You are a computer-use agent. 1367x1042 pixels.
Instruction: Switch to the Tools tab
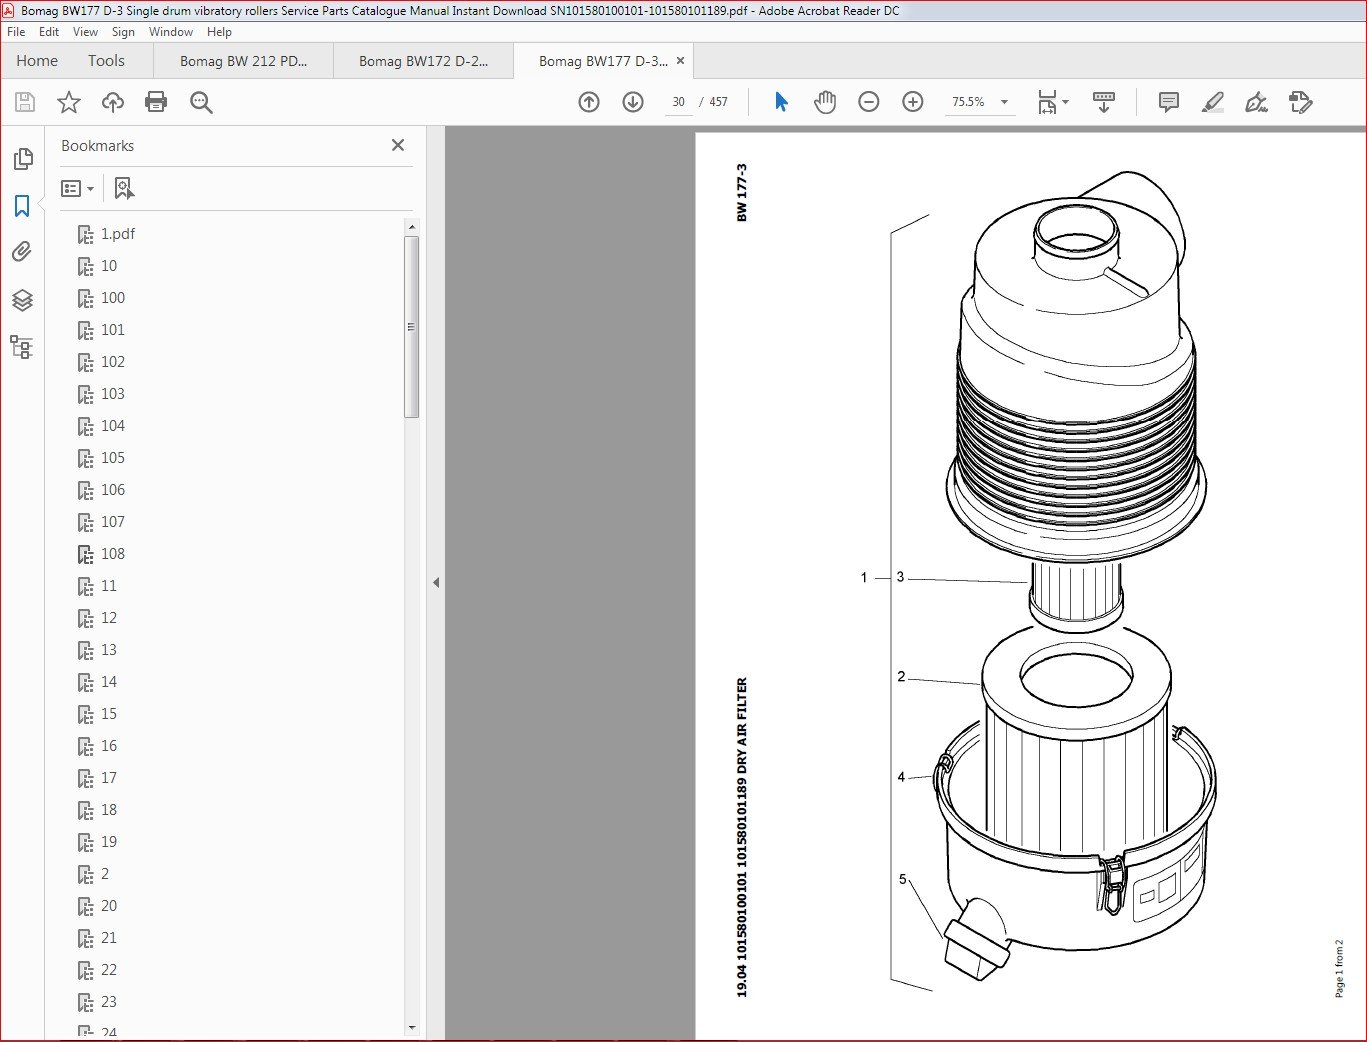(106, 61)
